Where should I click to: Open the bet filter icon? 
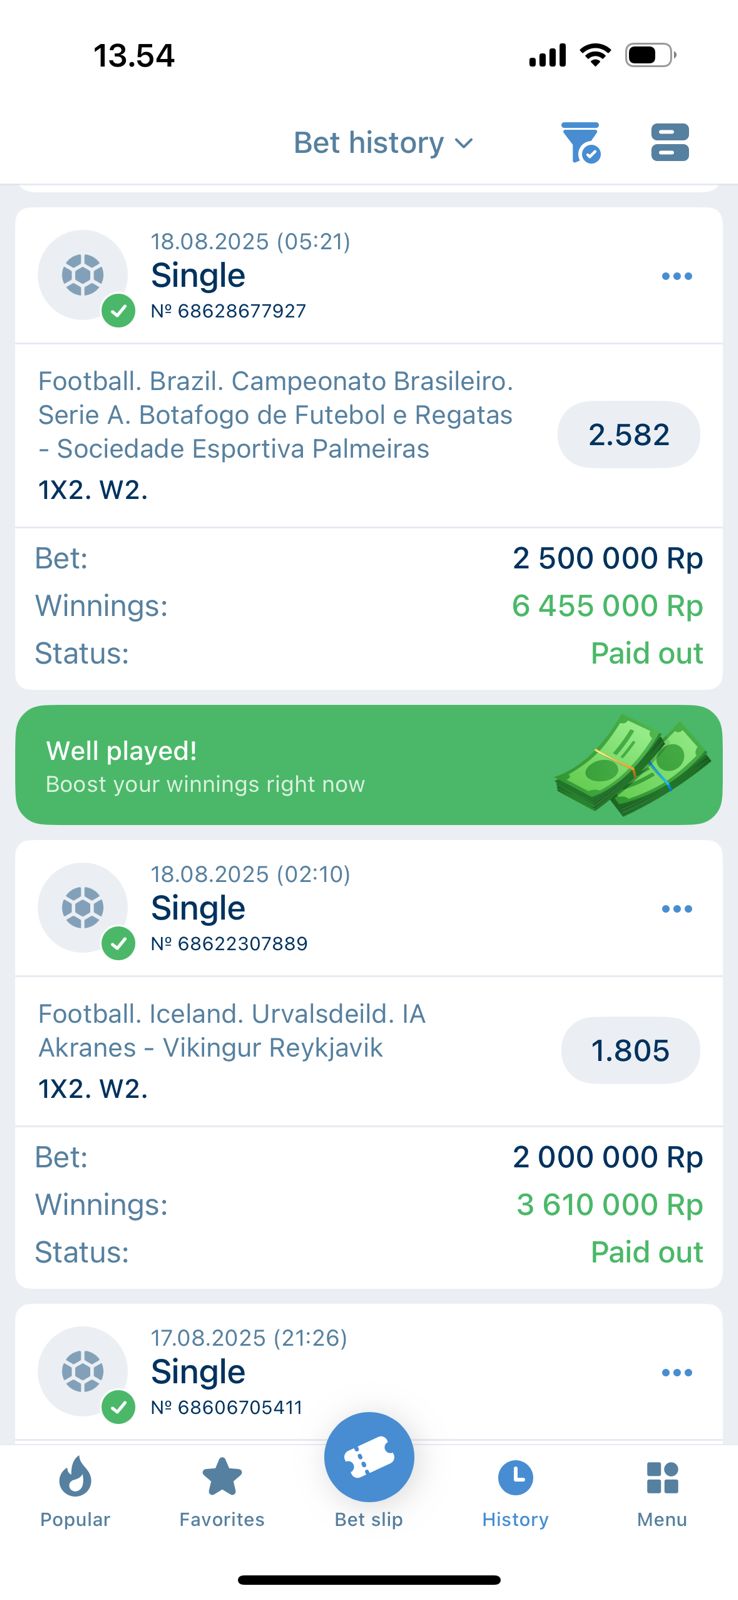[x=580, y=143]
